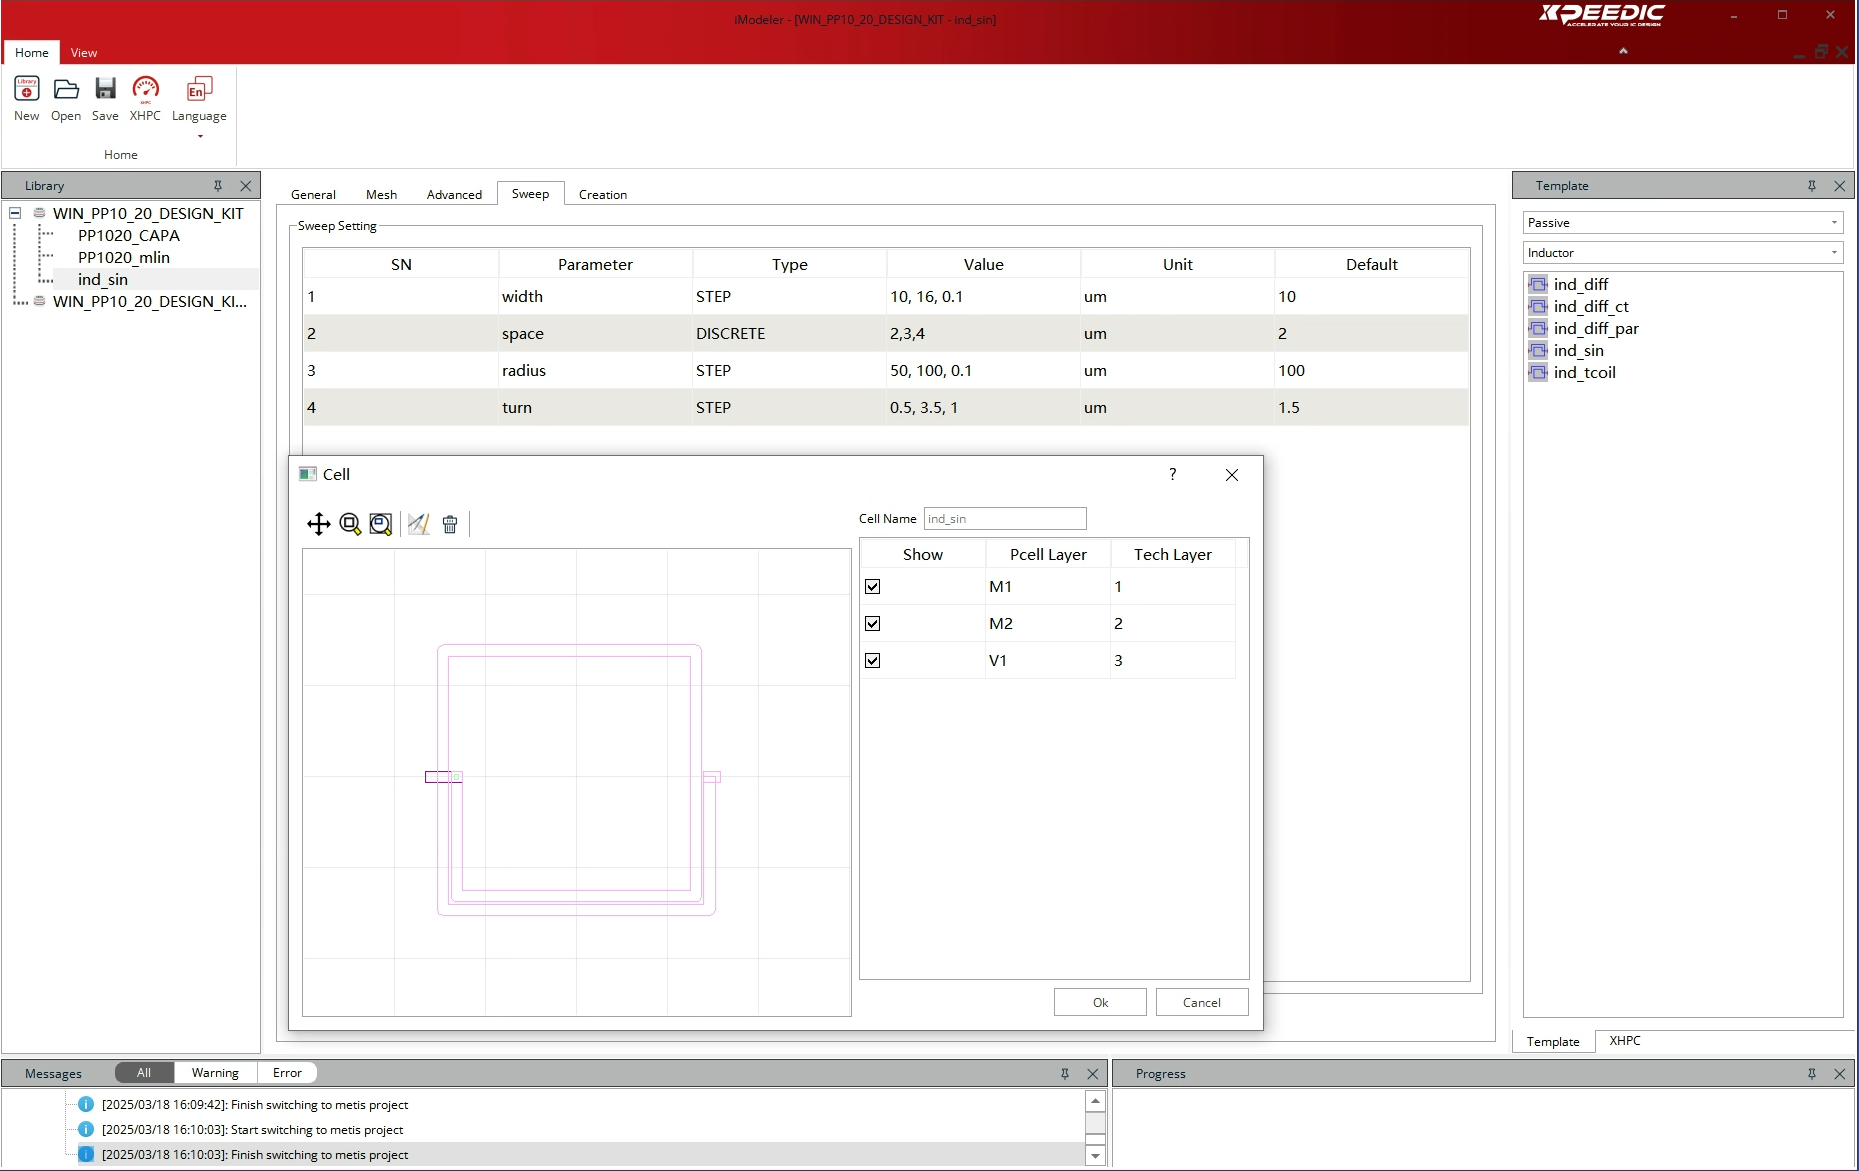Screen dimensions: 1859x1171
Task: Open the Passive category dropdown
Action: [x=1683, y=223]
